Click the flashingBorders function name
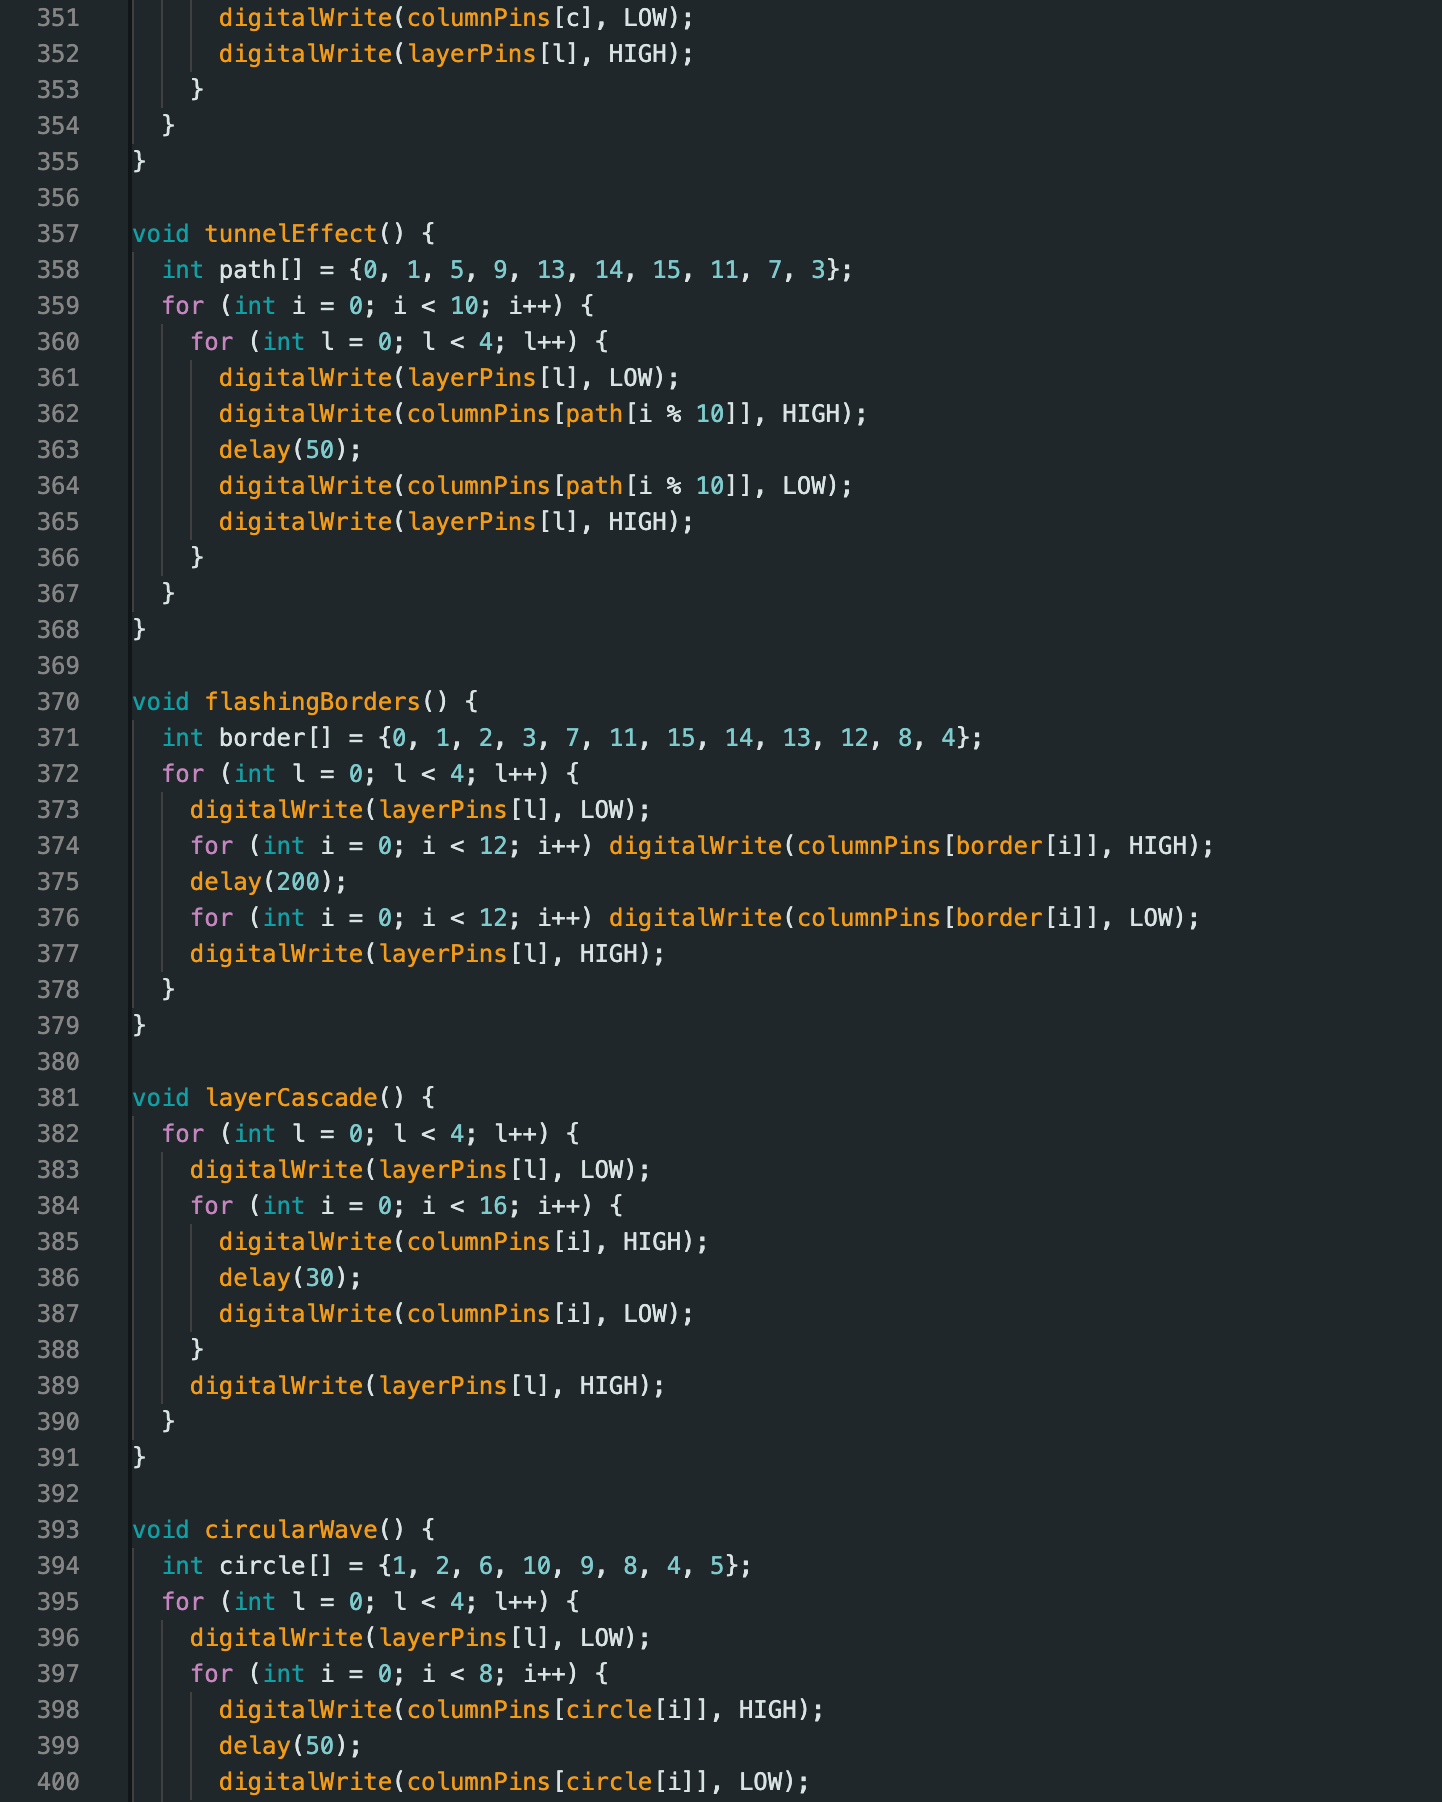This screenshot has height=1802, width=1442. point(313,702)
